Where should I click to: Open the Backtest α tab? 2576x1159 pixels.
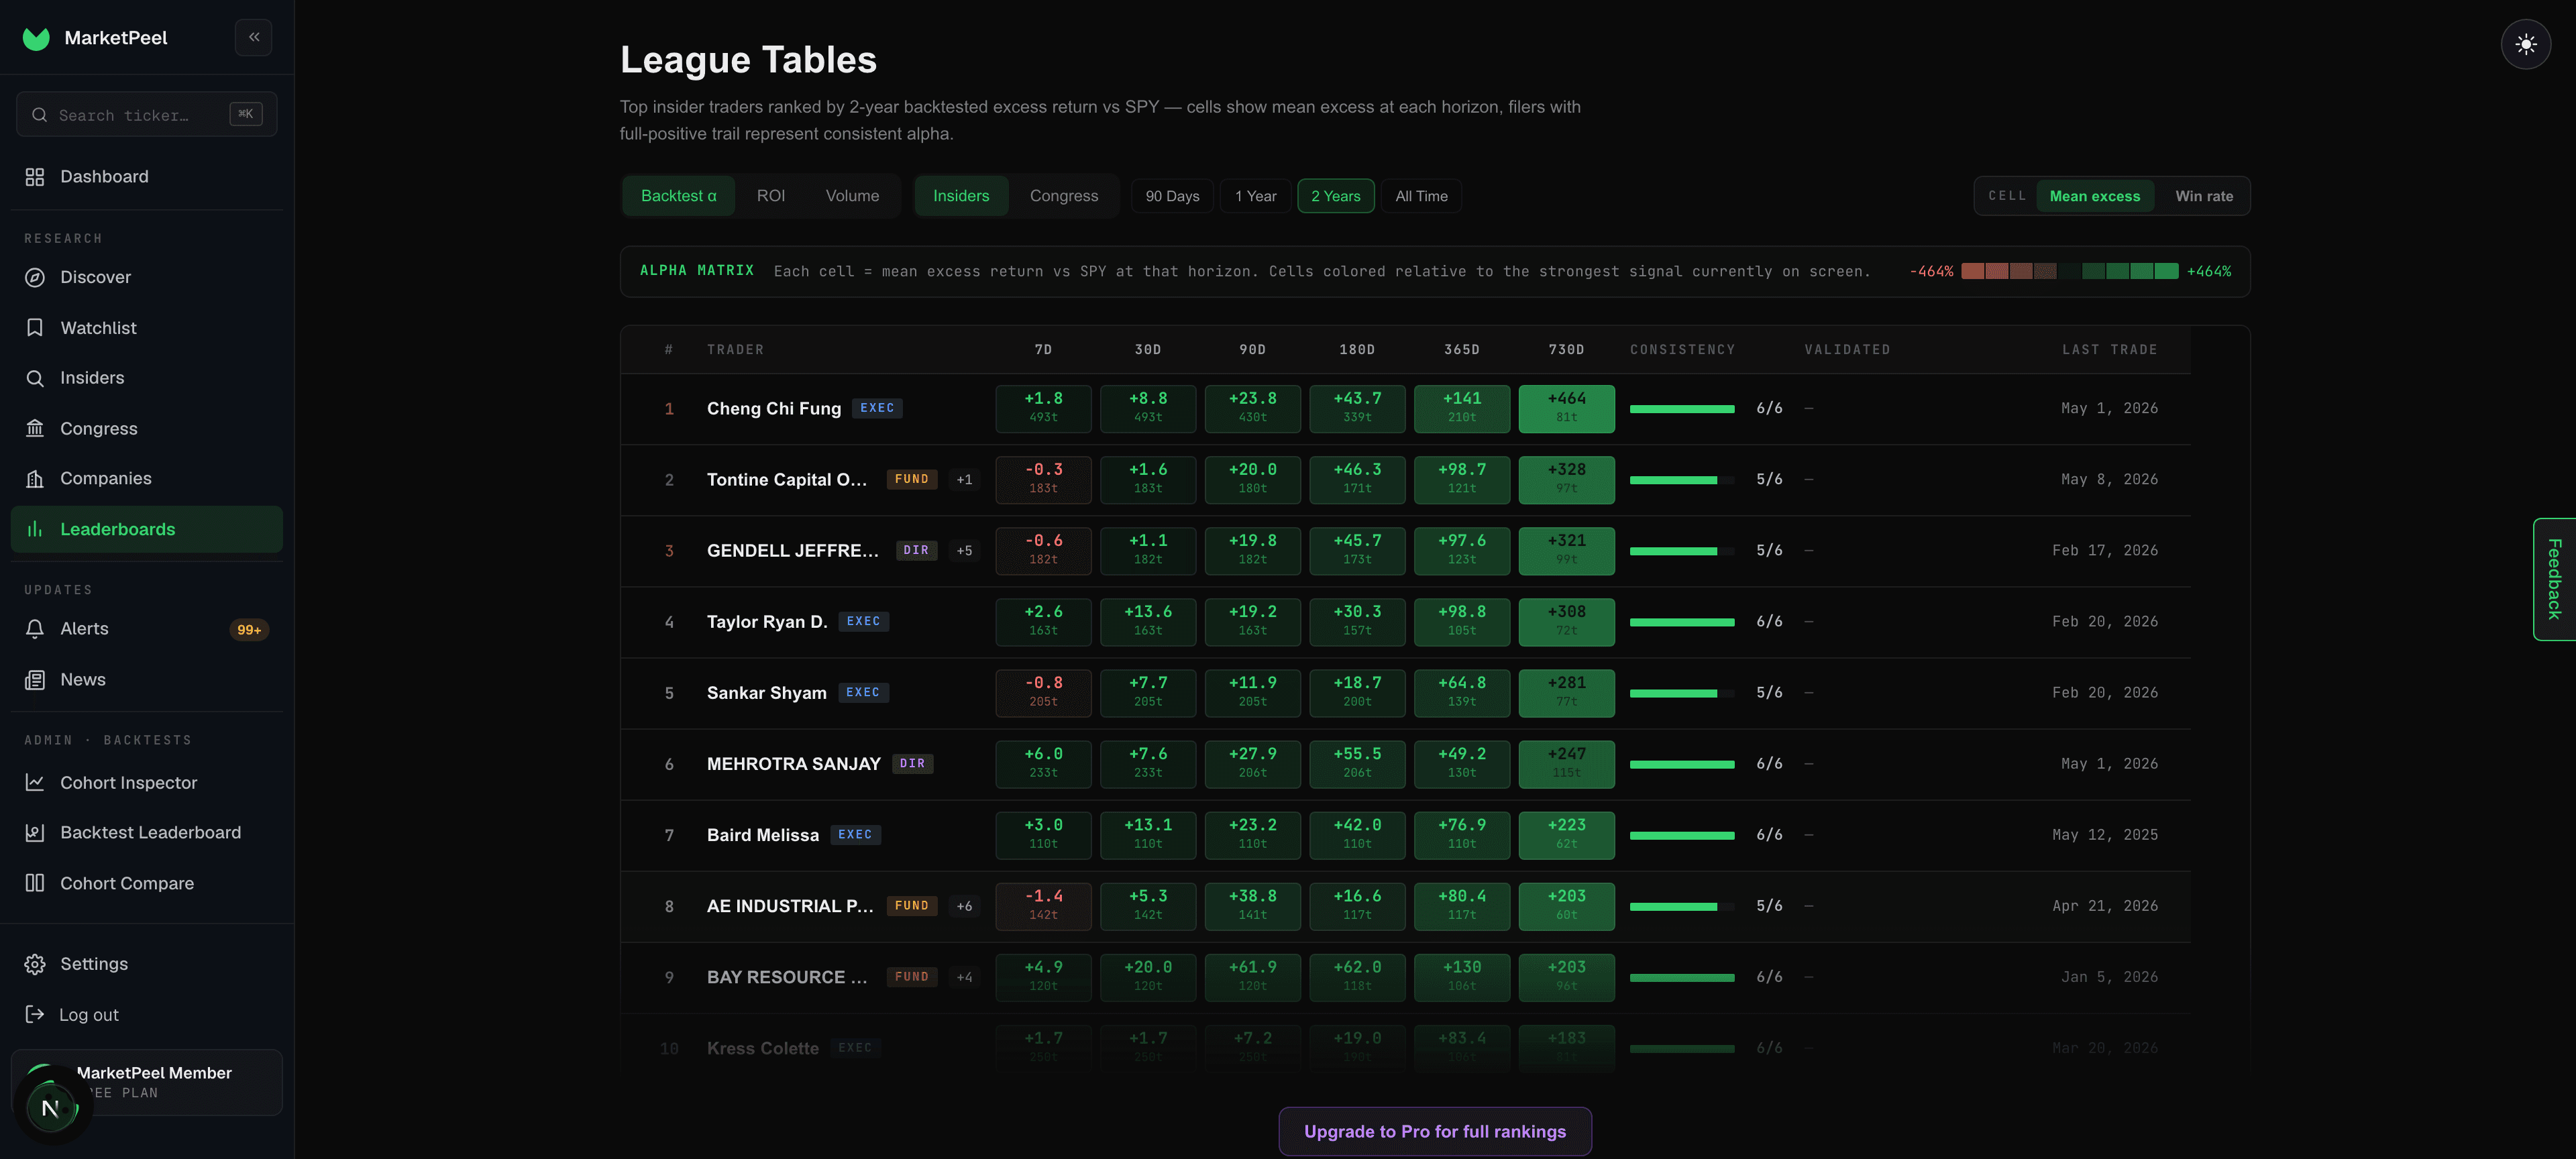(679, 196)
